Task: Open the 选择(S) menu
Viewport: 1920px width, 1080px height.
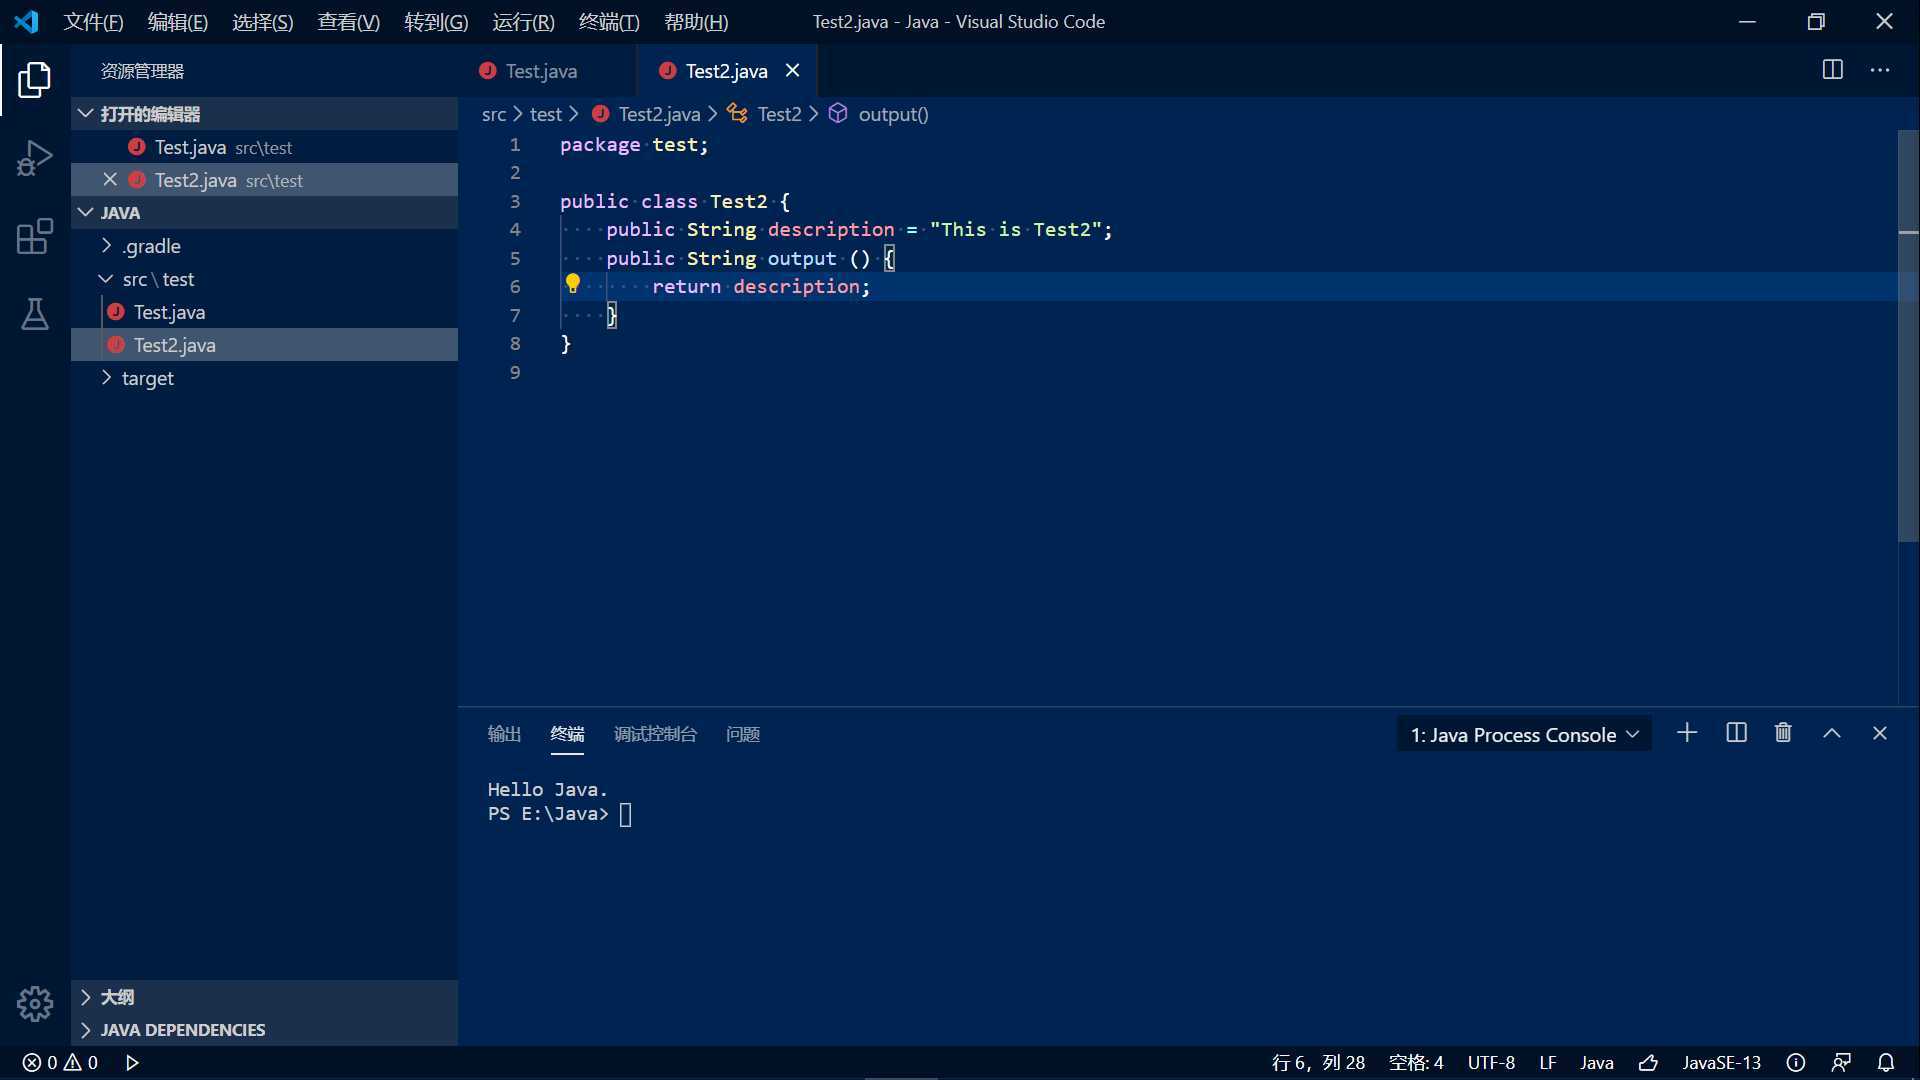Action: (262, 21)
